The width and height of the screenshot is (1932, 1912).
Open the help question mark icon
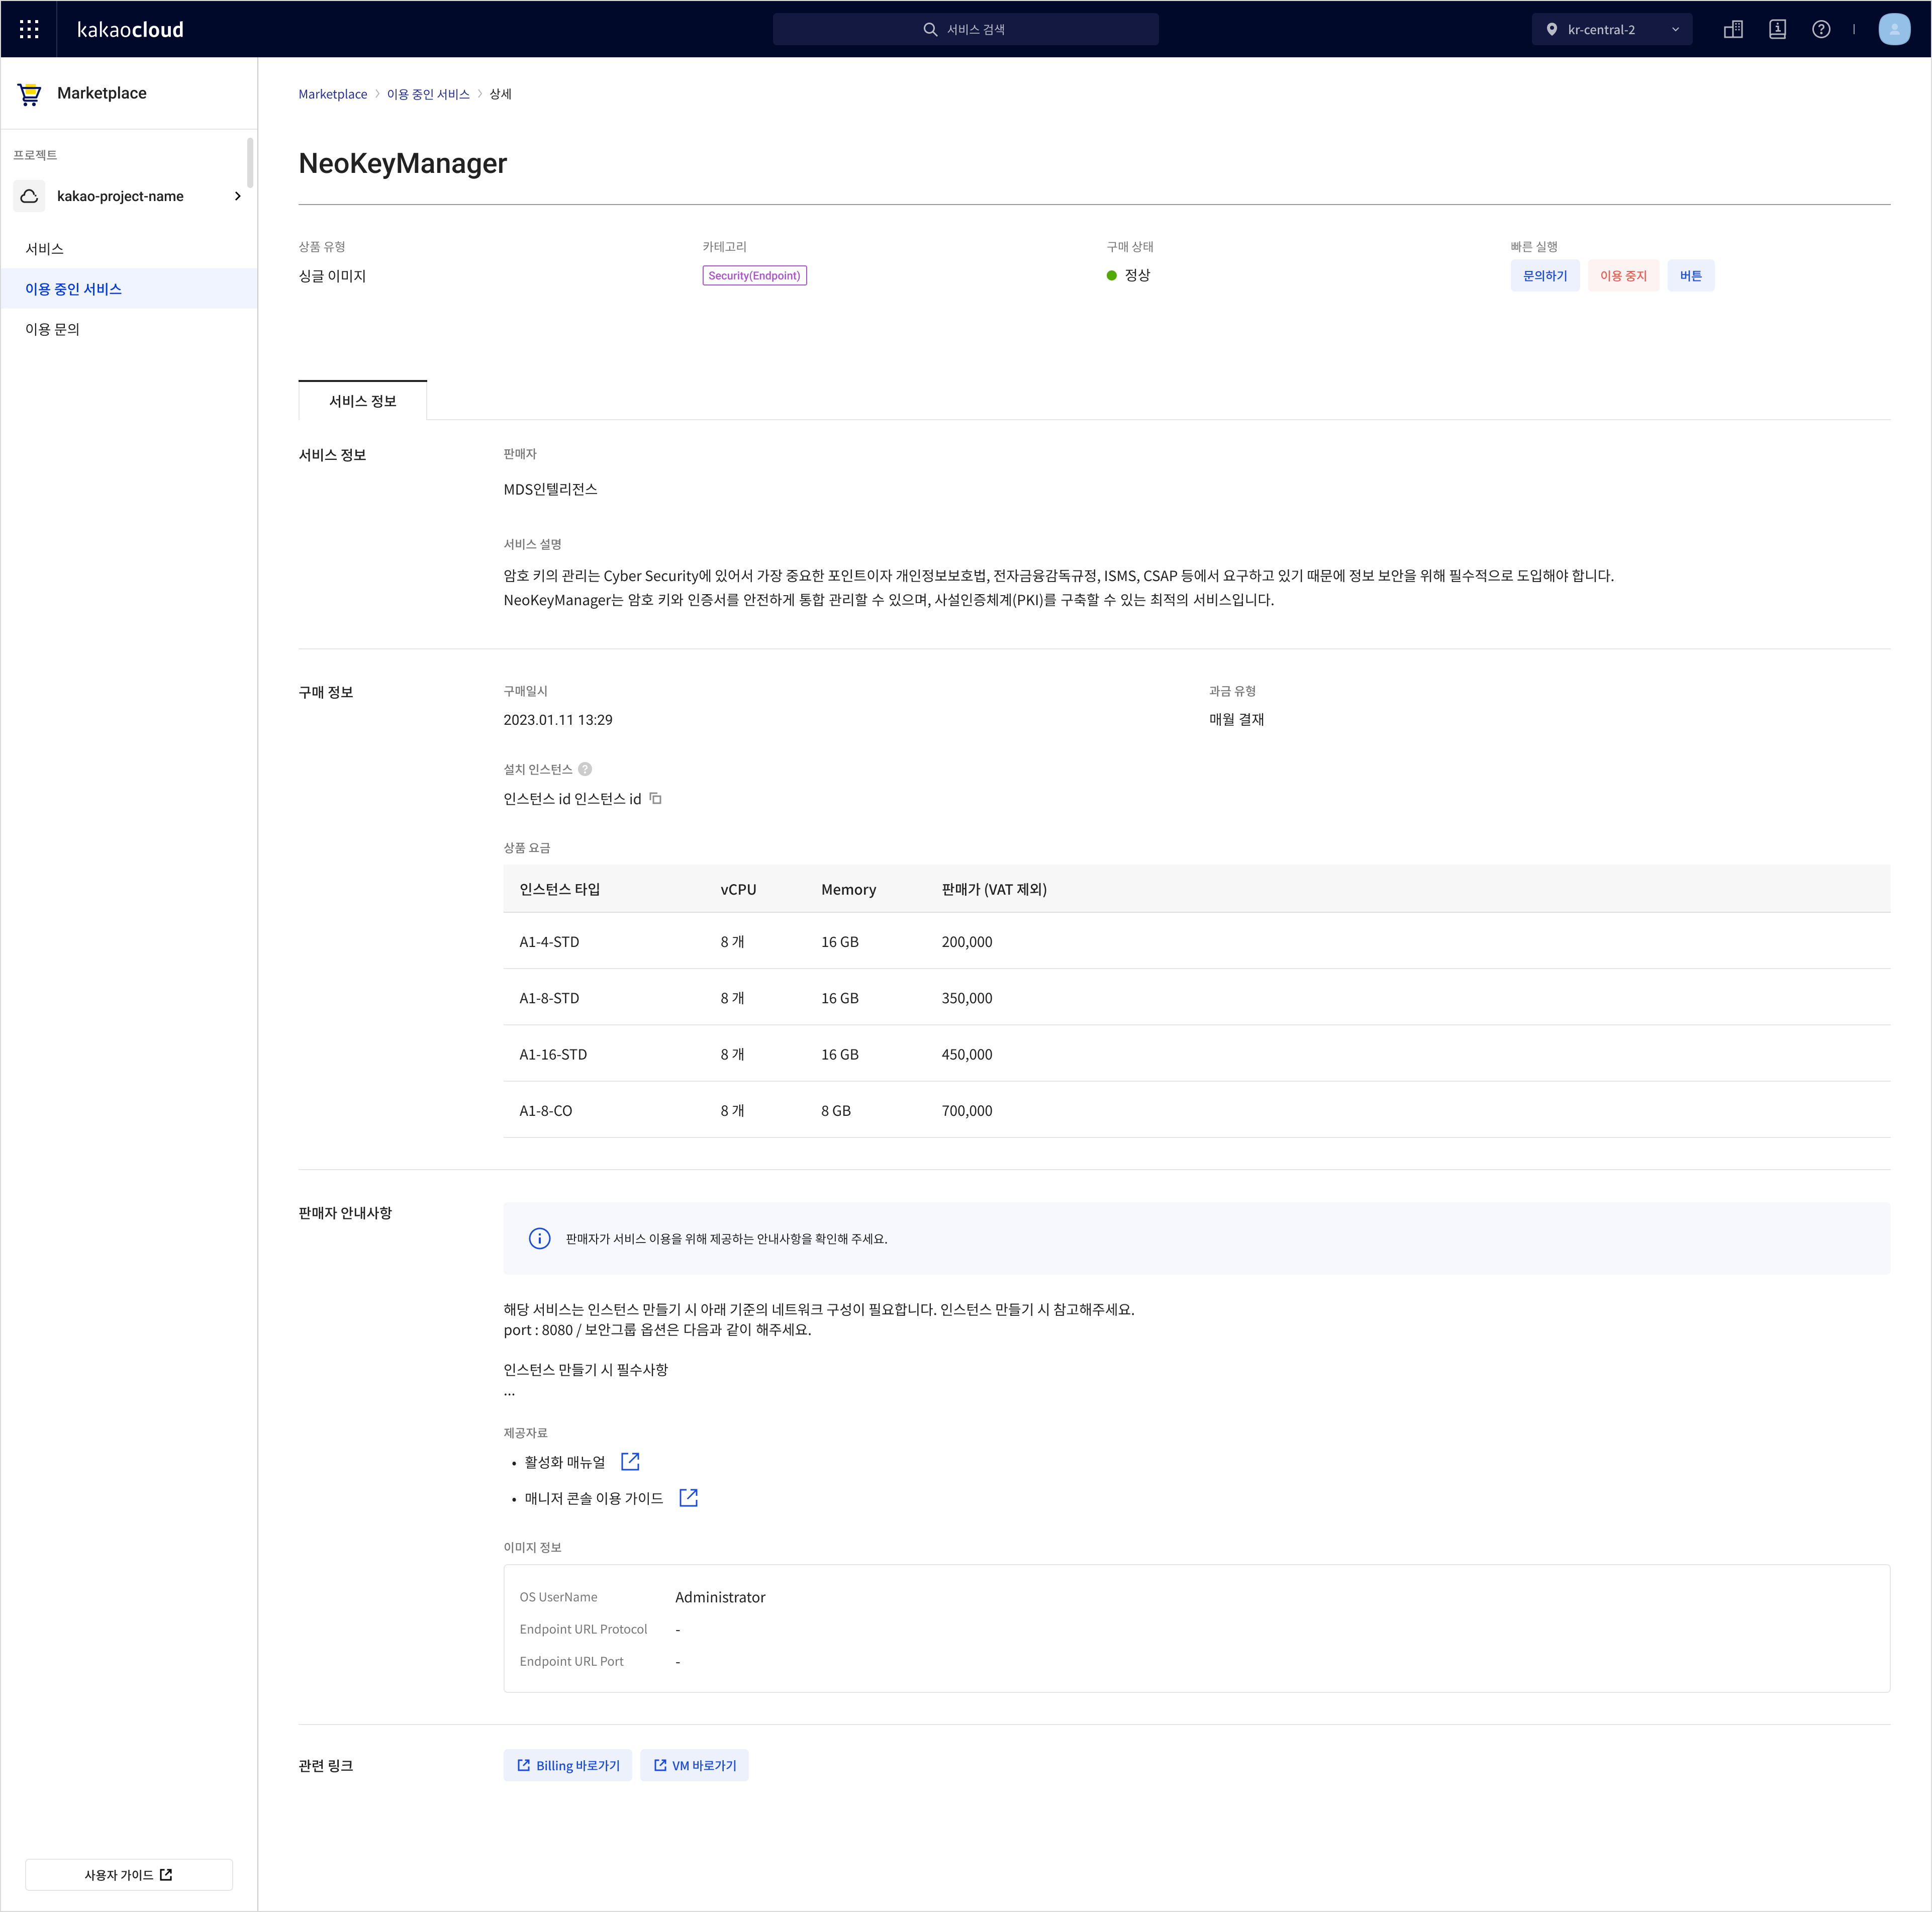(1821, 29)
